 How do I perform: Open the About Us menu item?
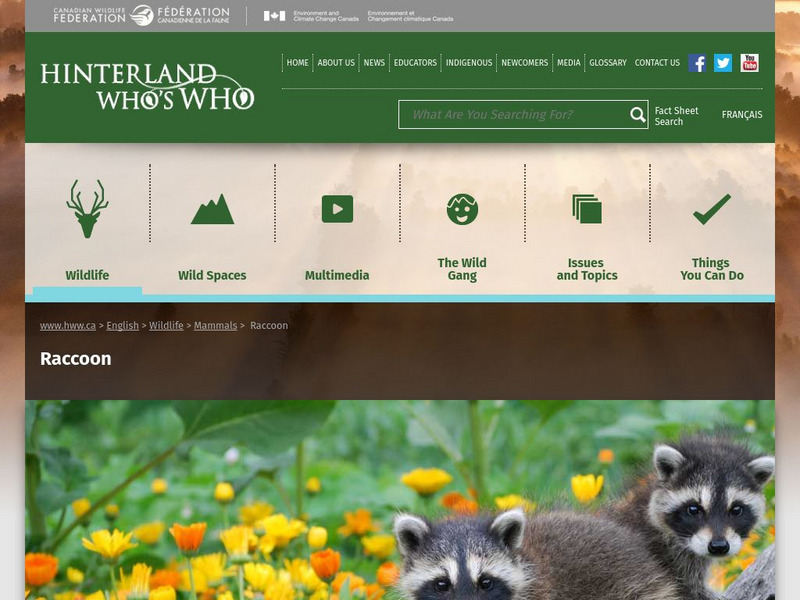pyautogui.click(x=336, y=63)
